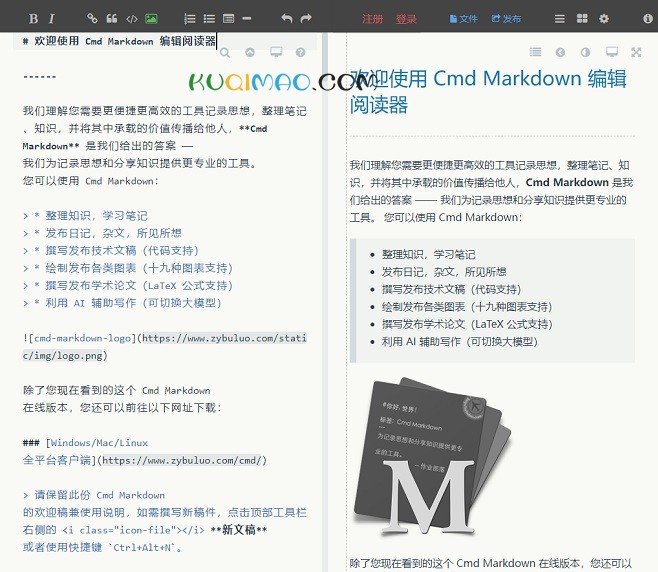Insert a hyperlink with the link icon
Viewport: 658px width, 572px height.
click(92, 18)
